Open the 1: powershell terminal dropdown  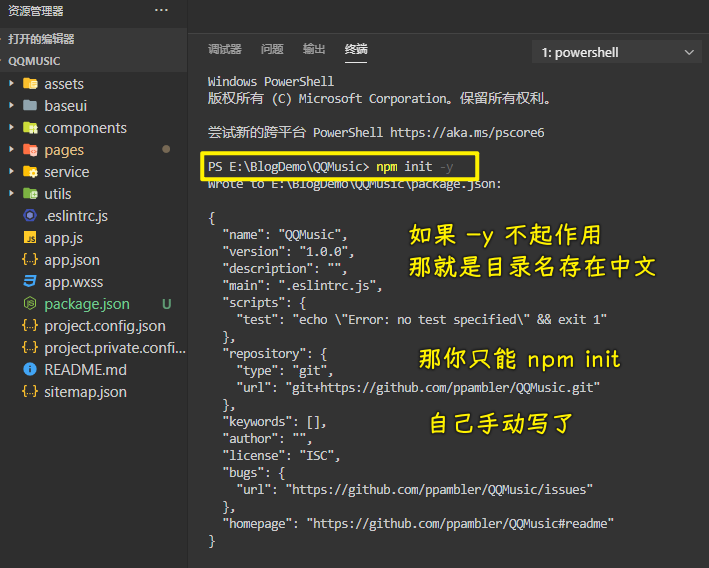click(x=617, y=52)
